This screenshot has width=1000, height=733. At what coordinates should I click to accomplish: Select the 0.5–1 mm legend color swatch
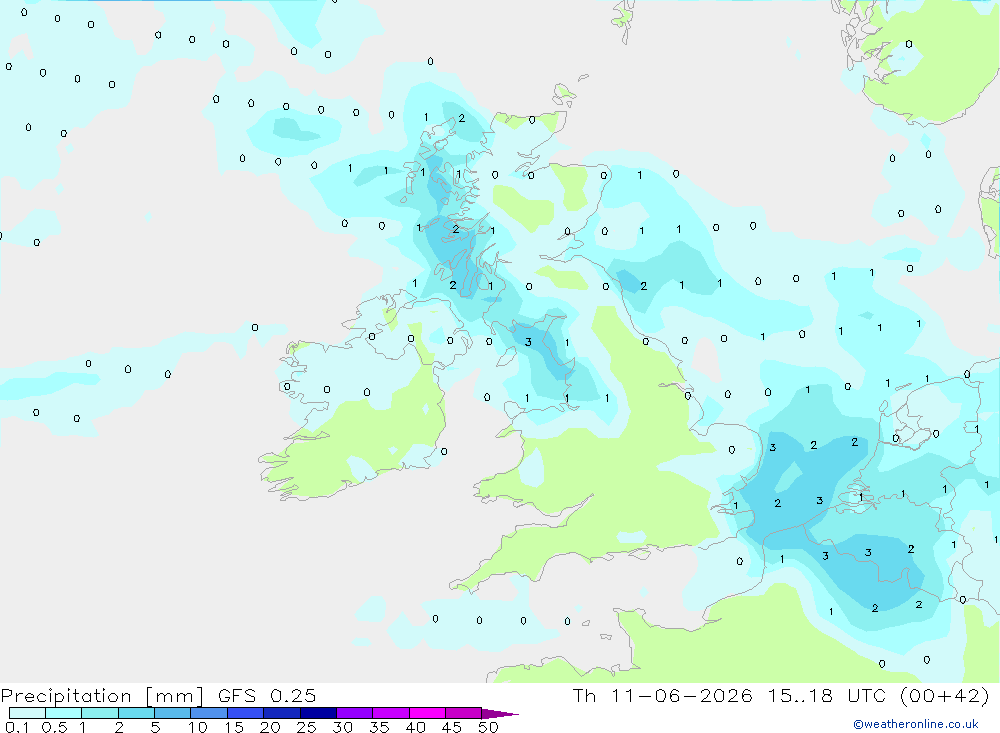coord(64,713)
